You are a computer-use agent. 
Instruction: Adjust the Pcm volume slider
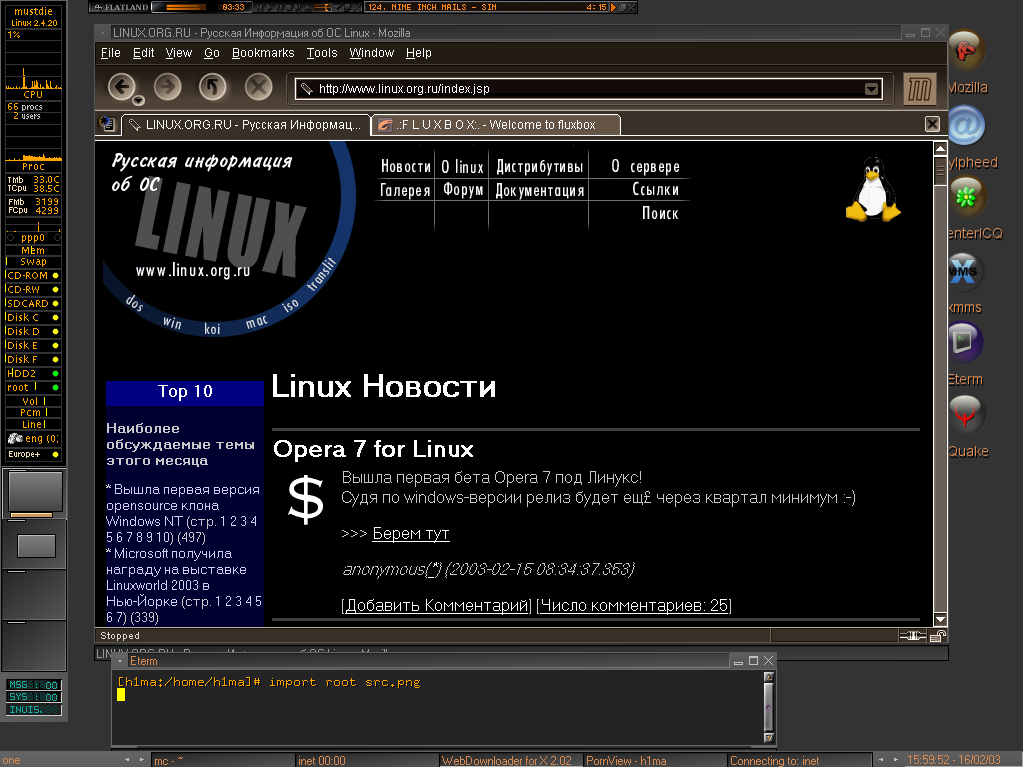point(33,412)
